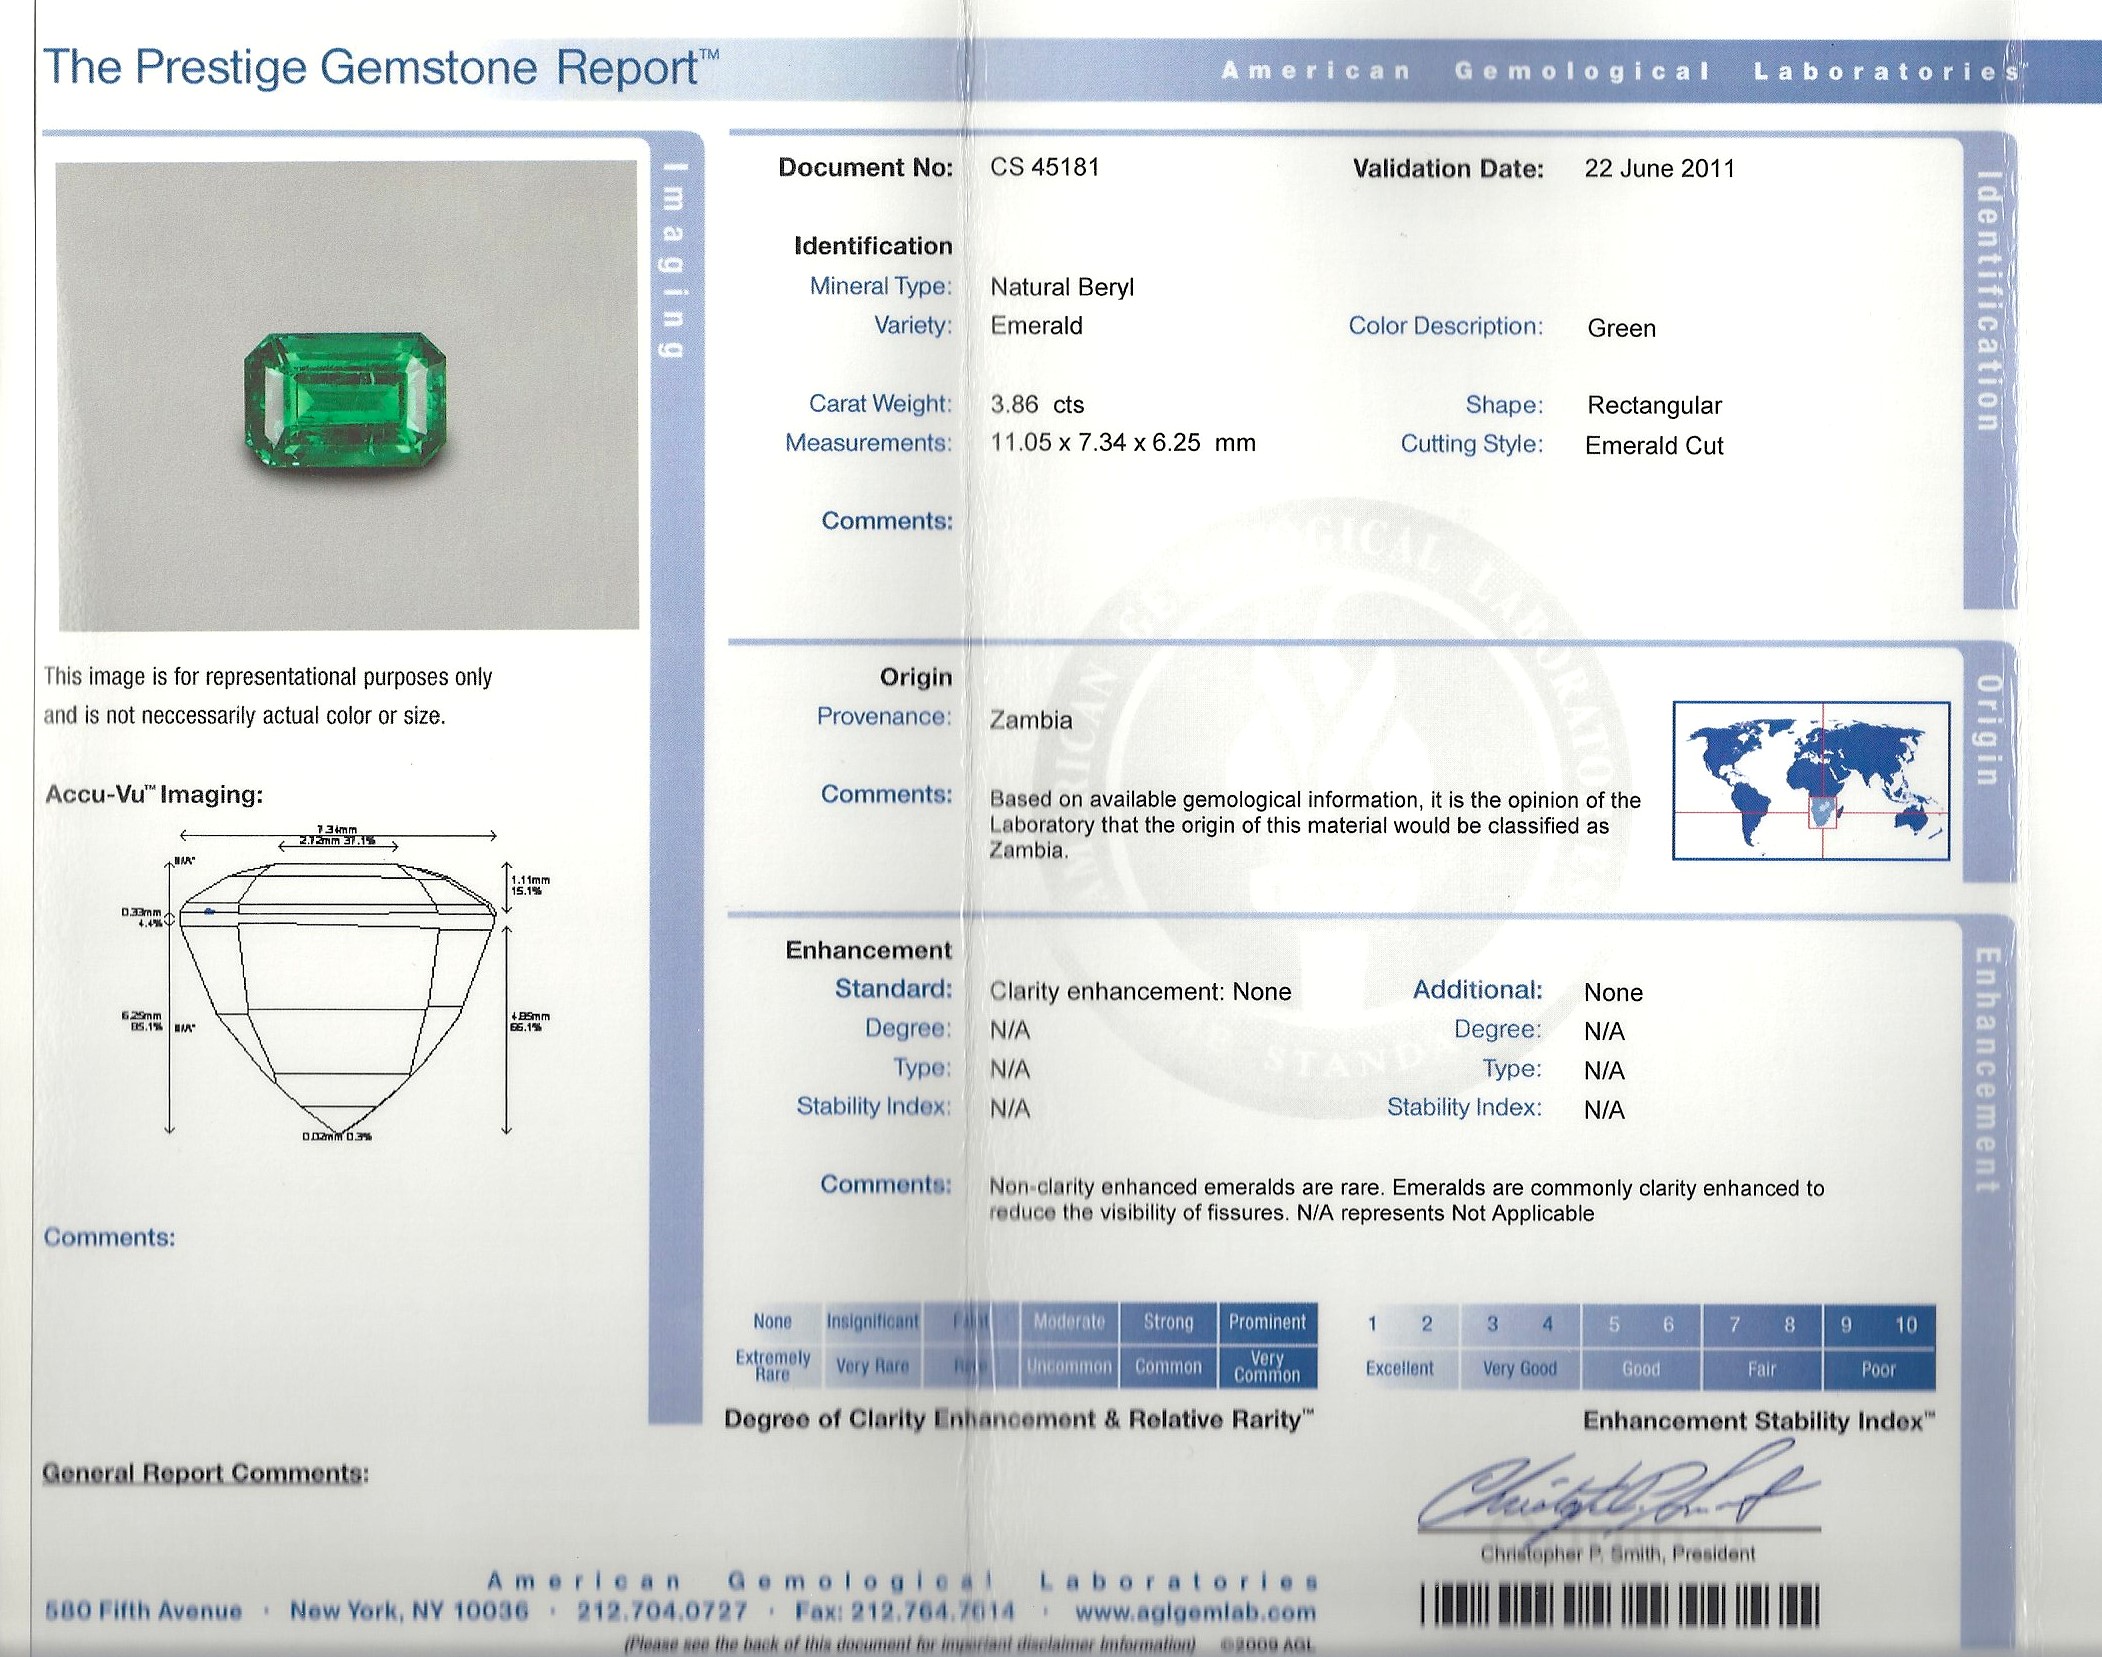Click the president's signature
The width and height of the screenshot is (2102, 1657).
point(1610,1493)
